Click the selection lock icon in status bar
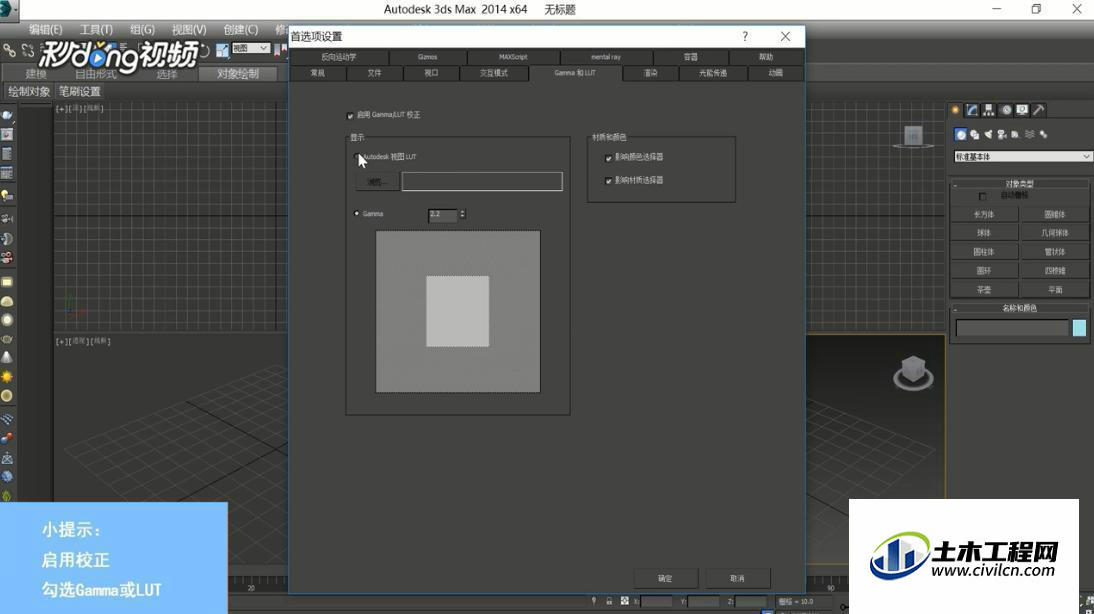 click(609, 601)
